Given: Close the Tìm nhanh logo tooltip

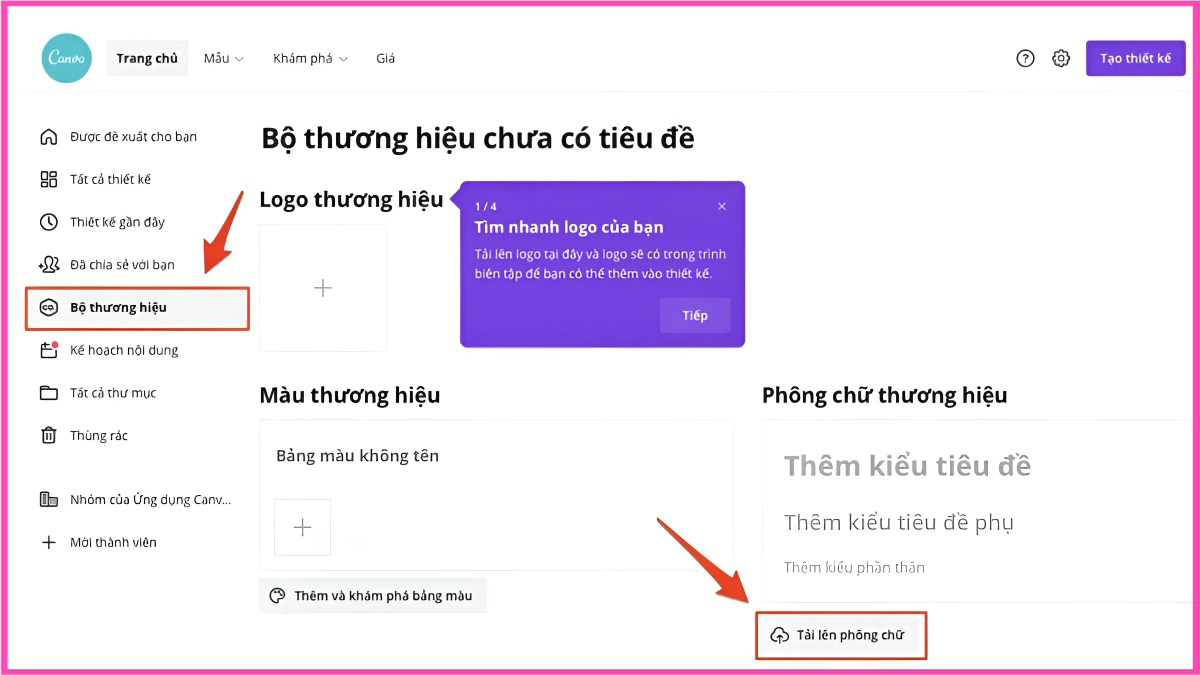Looking at the screenshot, I should coord(722,206).
